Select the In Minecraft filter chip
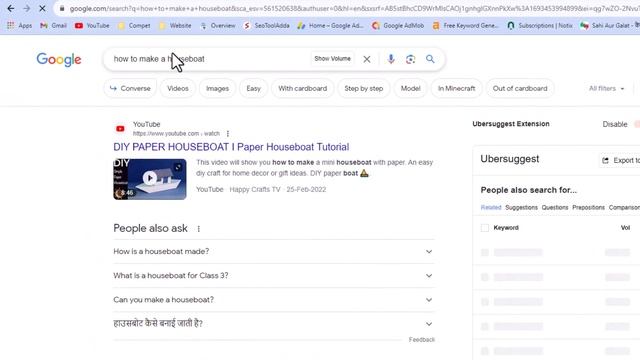Screen dimensions: 640x360 click(457, 89)
